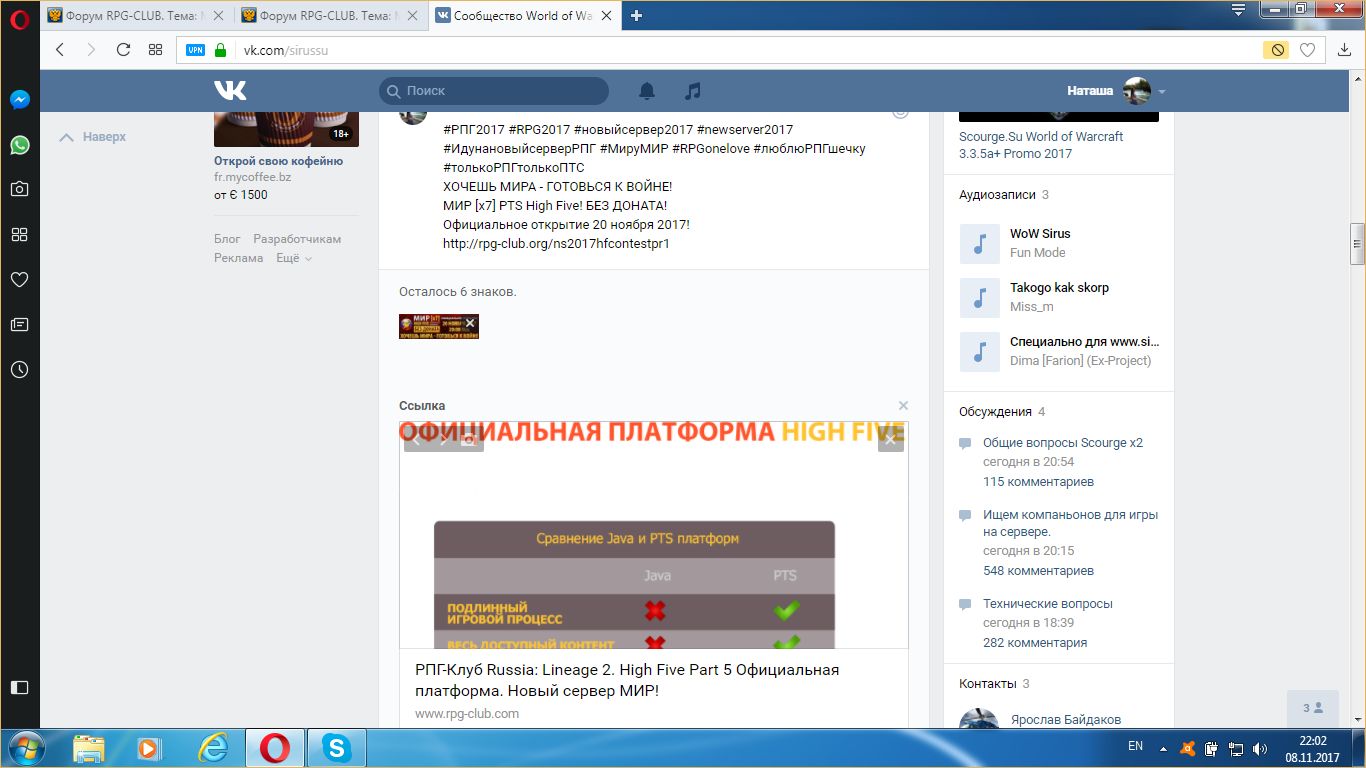Screen dimensions: 1366x768
Task: Click the page's vertical scrollbar thumb
Action: point(1357,238)
